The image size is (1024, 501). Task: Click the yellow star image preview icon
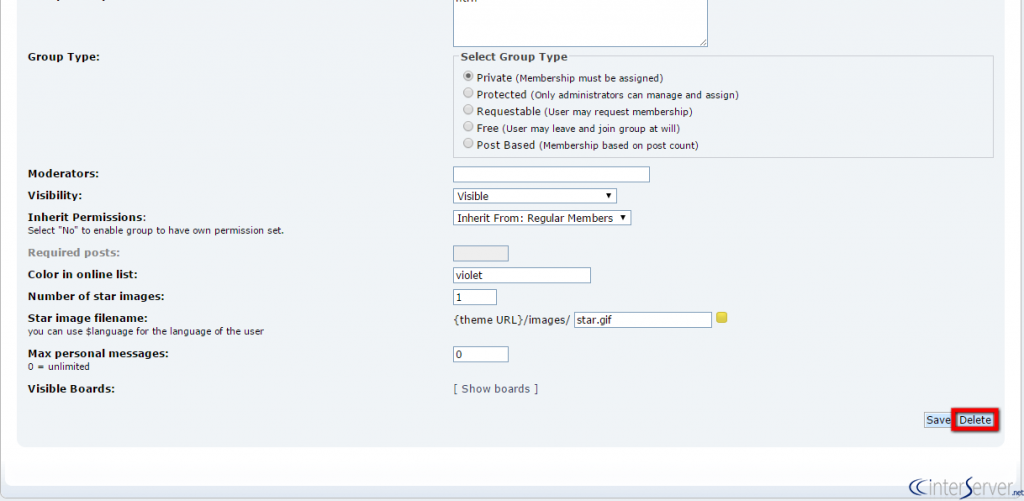click(x=722, y=317)
